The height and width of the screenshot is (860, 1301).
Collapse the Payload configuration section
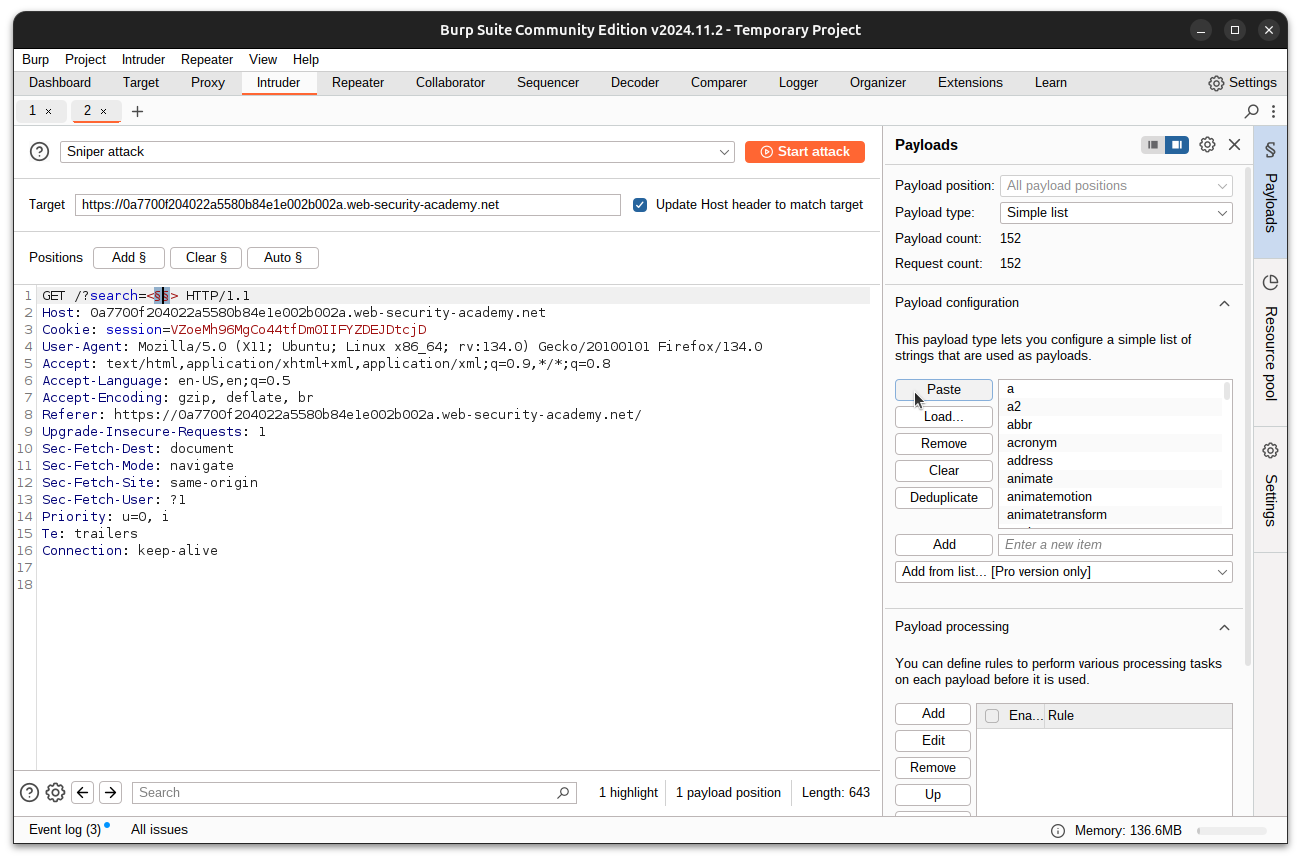[x=1224, y=303]
